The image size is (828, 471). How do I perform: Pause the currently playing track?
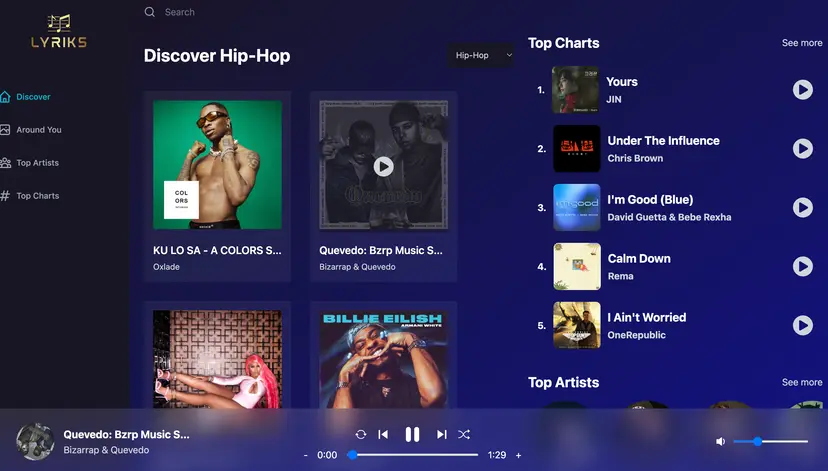412,434
